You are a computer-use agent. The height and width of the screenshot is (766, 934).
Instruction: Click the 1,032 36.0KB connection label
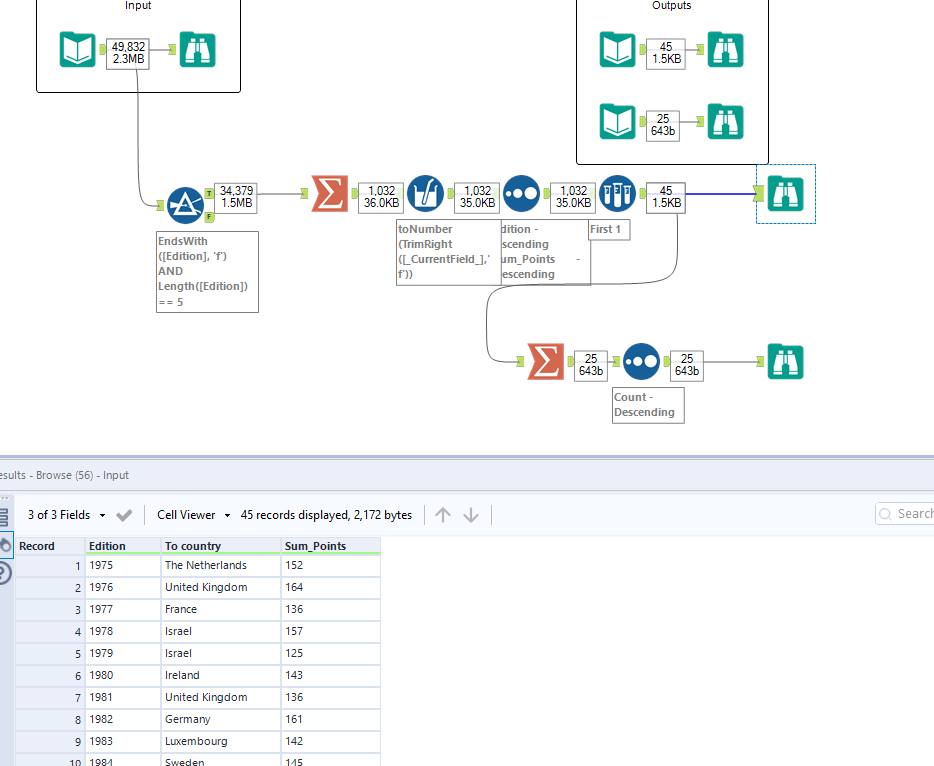click(x=381, y=197)
